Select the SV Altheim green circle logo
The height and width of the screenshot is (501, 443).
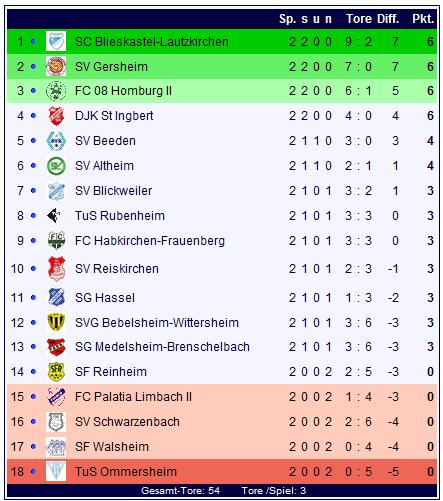point(56,166)
